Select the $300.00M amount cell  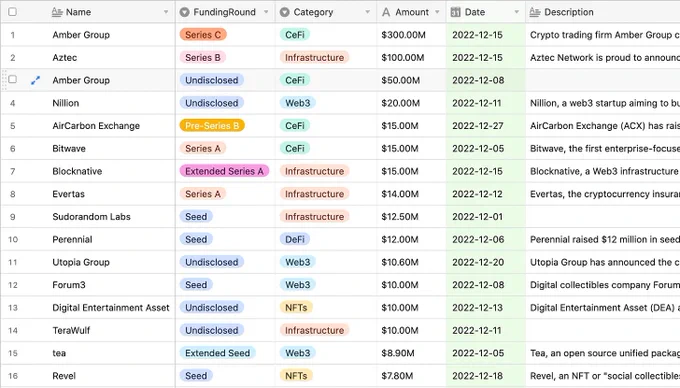coord(411,35)
